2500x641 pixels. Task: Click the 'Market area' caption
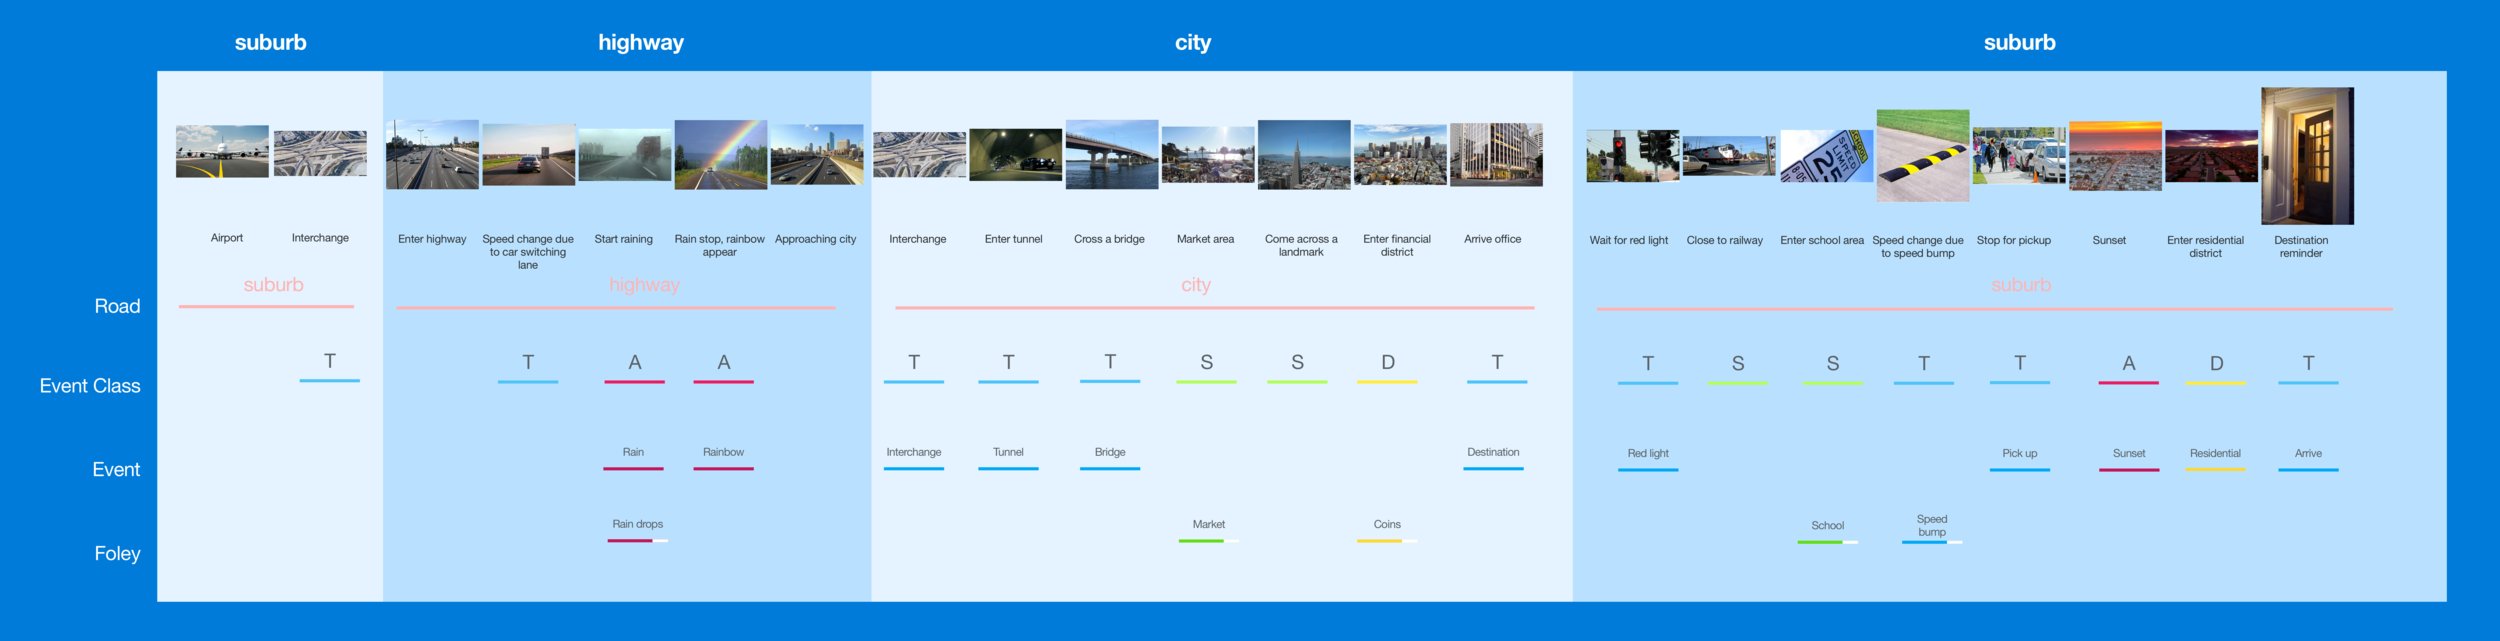1205,239
